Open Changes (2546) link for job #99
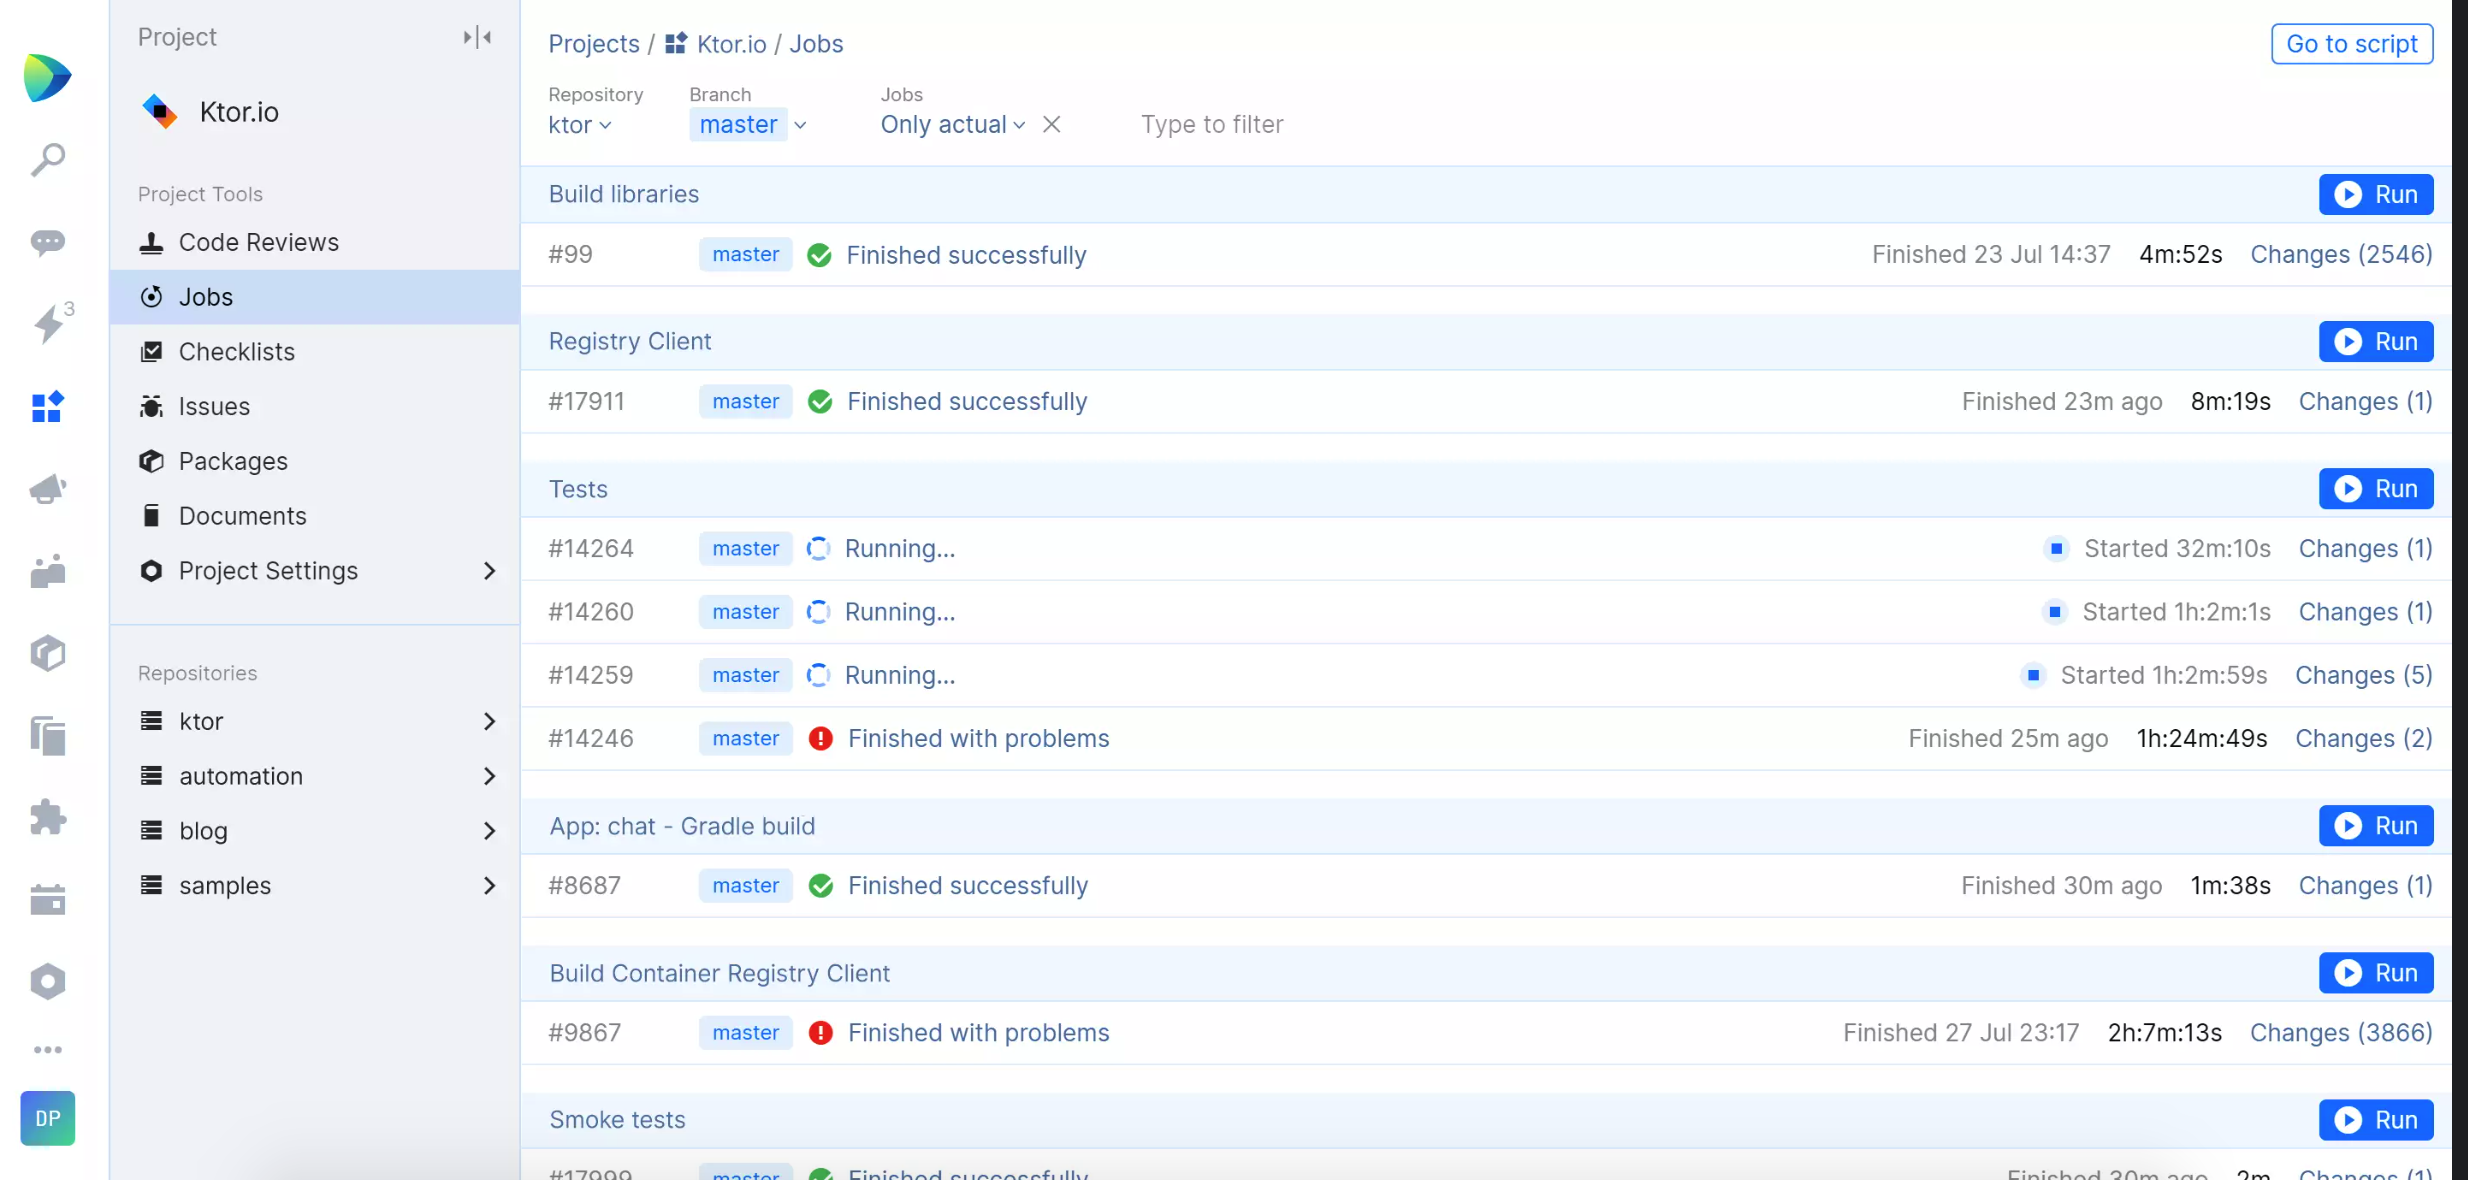The width and height of the screenshot is (2468, 1180). (2340, 255)
